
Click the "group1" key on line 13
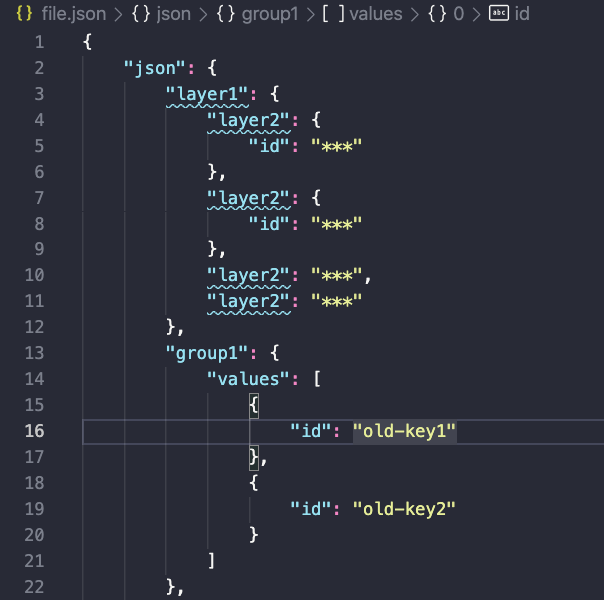(x=206, y=353)
